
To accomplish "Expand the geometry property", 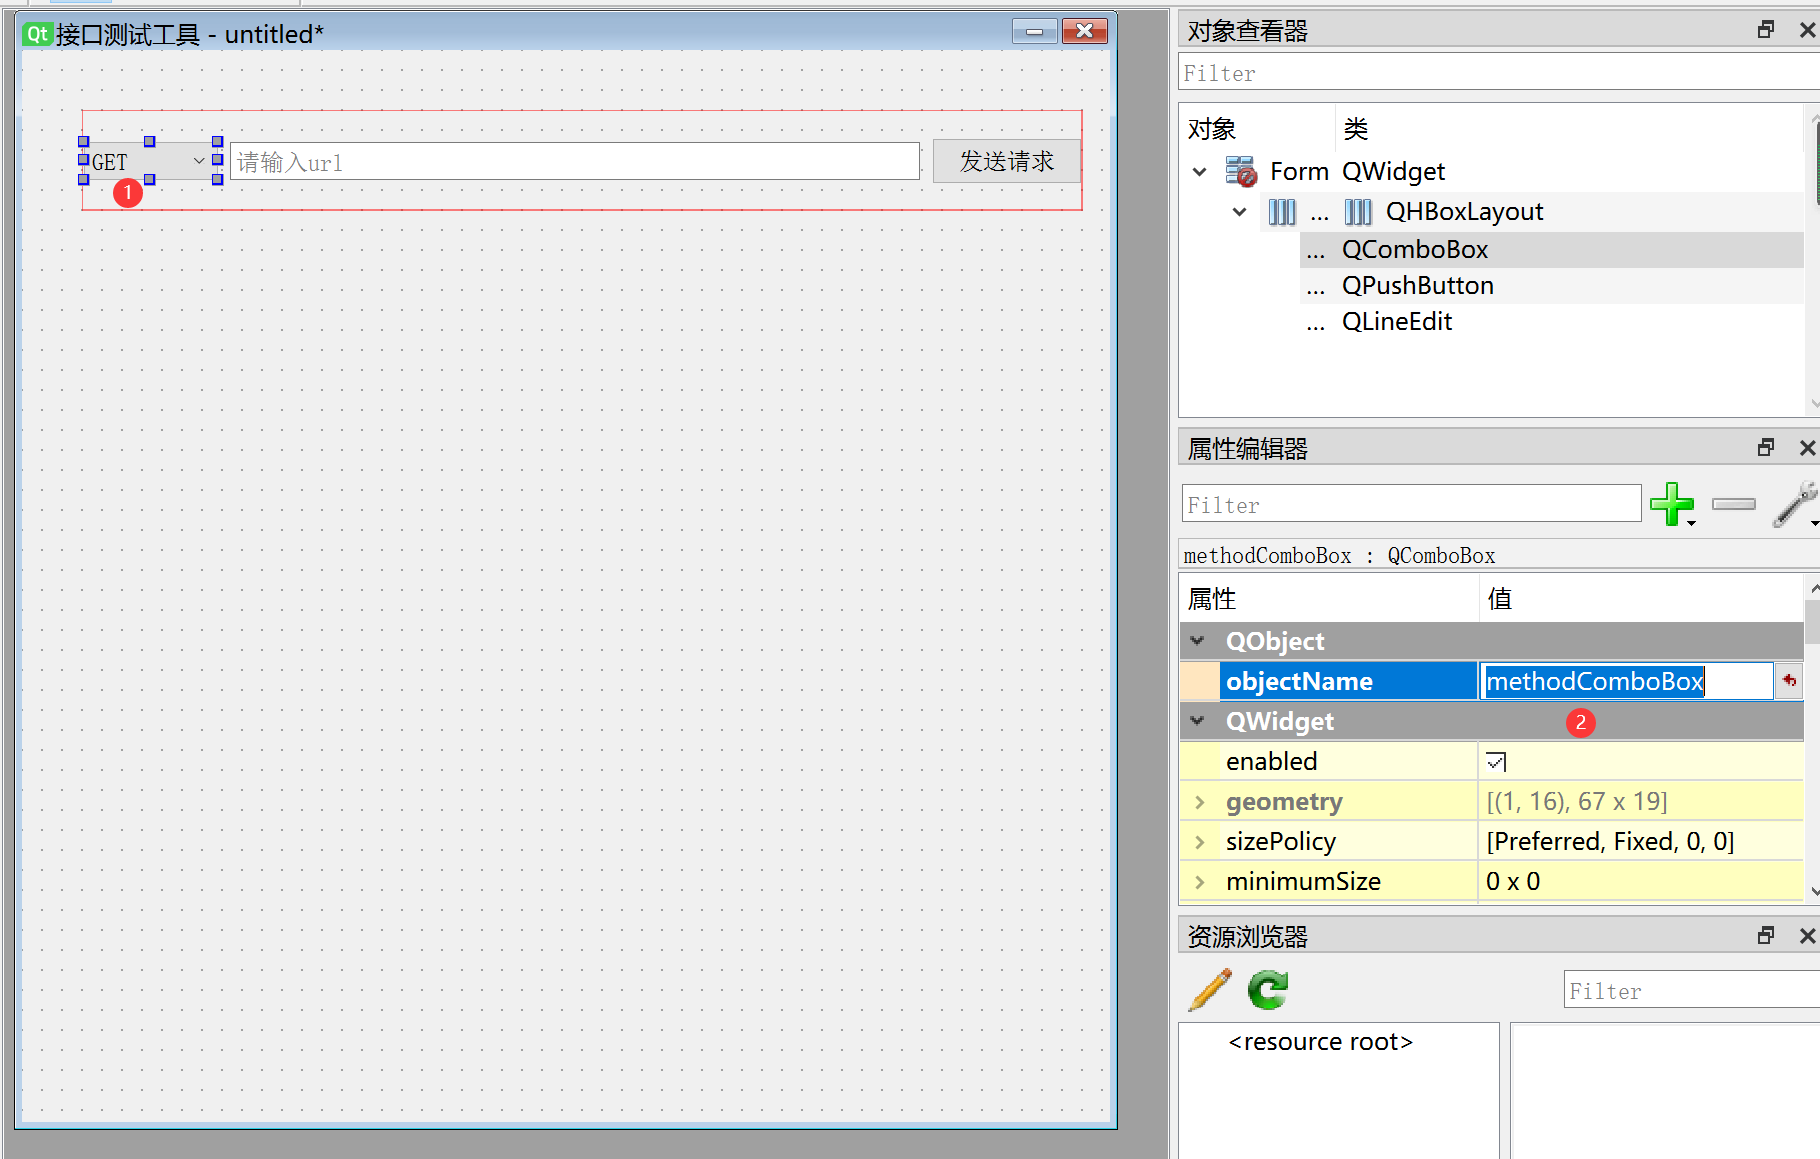I will 1199,802.
